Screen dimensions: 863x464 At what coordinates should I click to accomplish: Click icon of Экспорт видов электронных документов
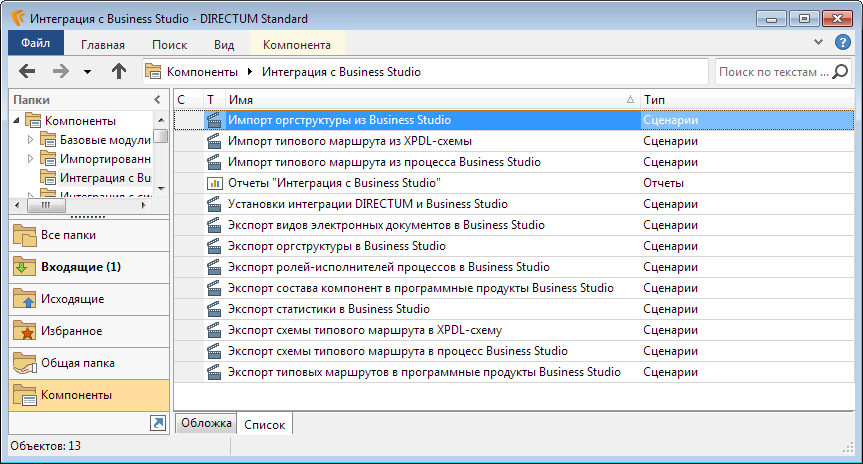[x=214, y=225]
